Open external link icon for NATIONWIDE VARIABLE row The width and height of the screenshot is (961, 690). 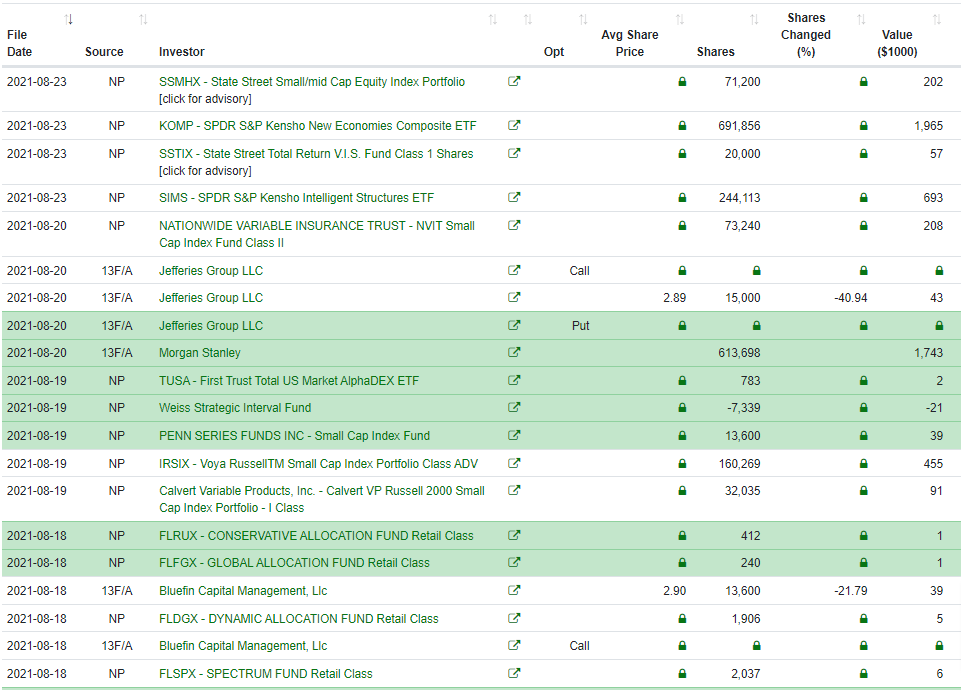point(514,225)
